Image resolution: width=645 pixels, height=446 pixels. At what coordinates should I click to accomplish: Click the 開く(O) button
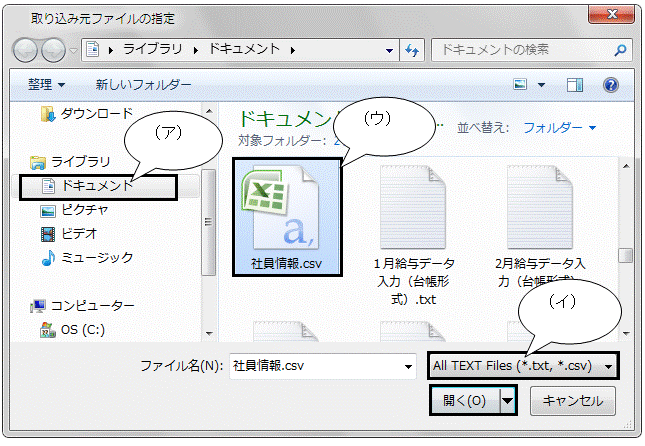(465, 400)
